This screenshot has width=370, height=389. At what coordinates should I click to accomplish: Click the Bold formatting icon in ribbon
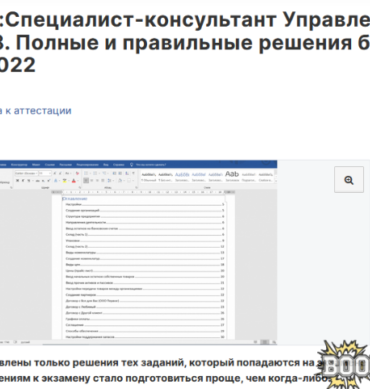coord(17,180)
